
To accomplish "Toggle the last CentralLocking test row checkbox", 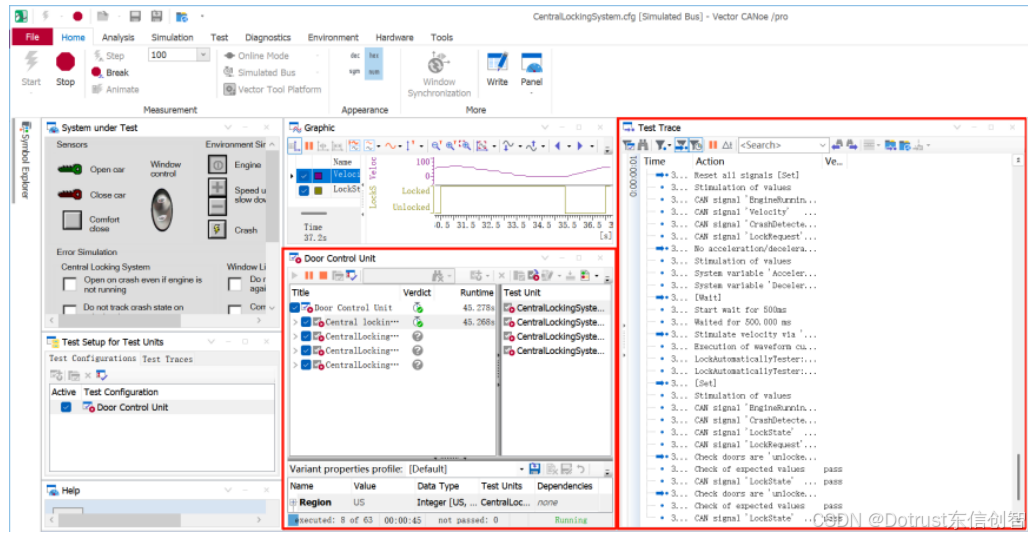I will click(306, 365).
